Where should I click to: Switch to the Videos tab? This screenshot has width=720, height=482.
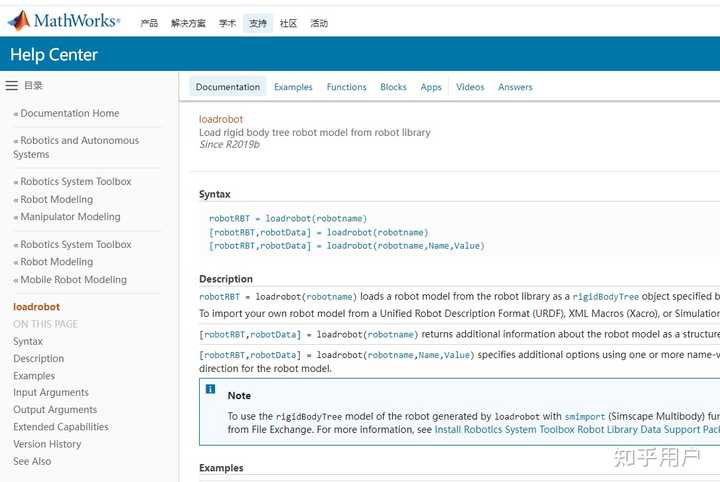[x=470, y=87]
